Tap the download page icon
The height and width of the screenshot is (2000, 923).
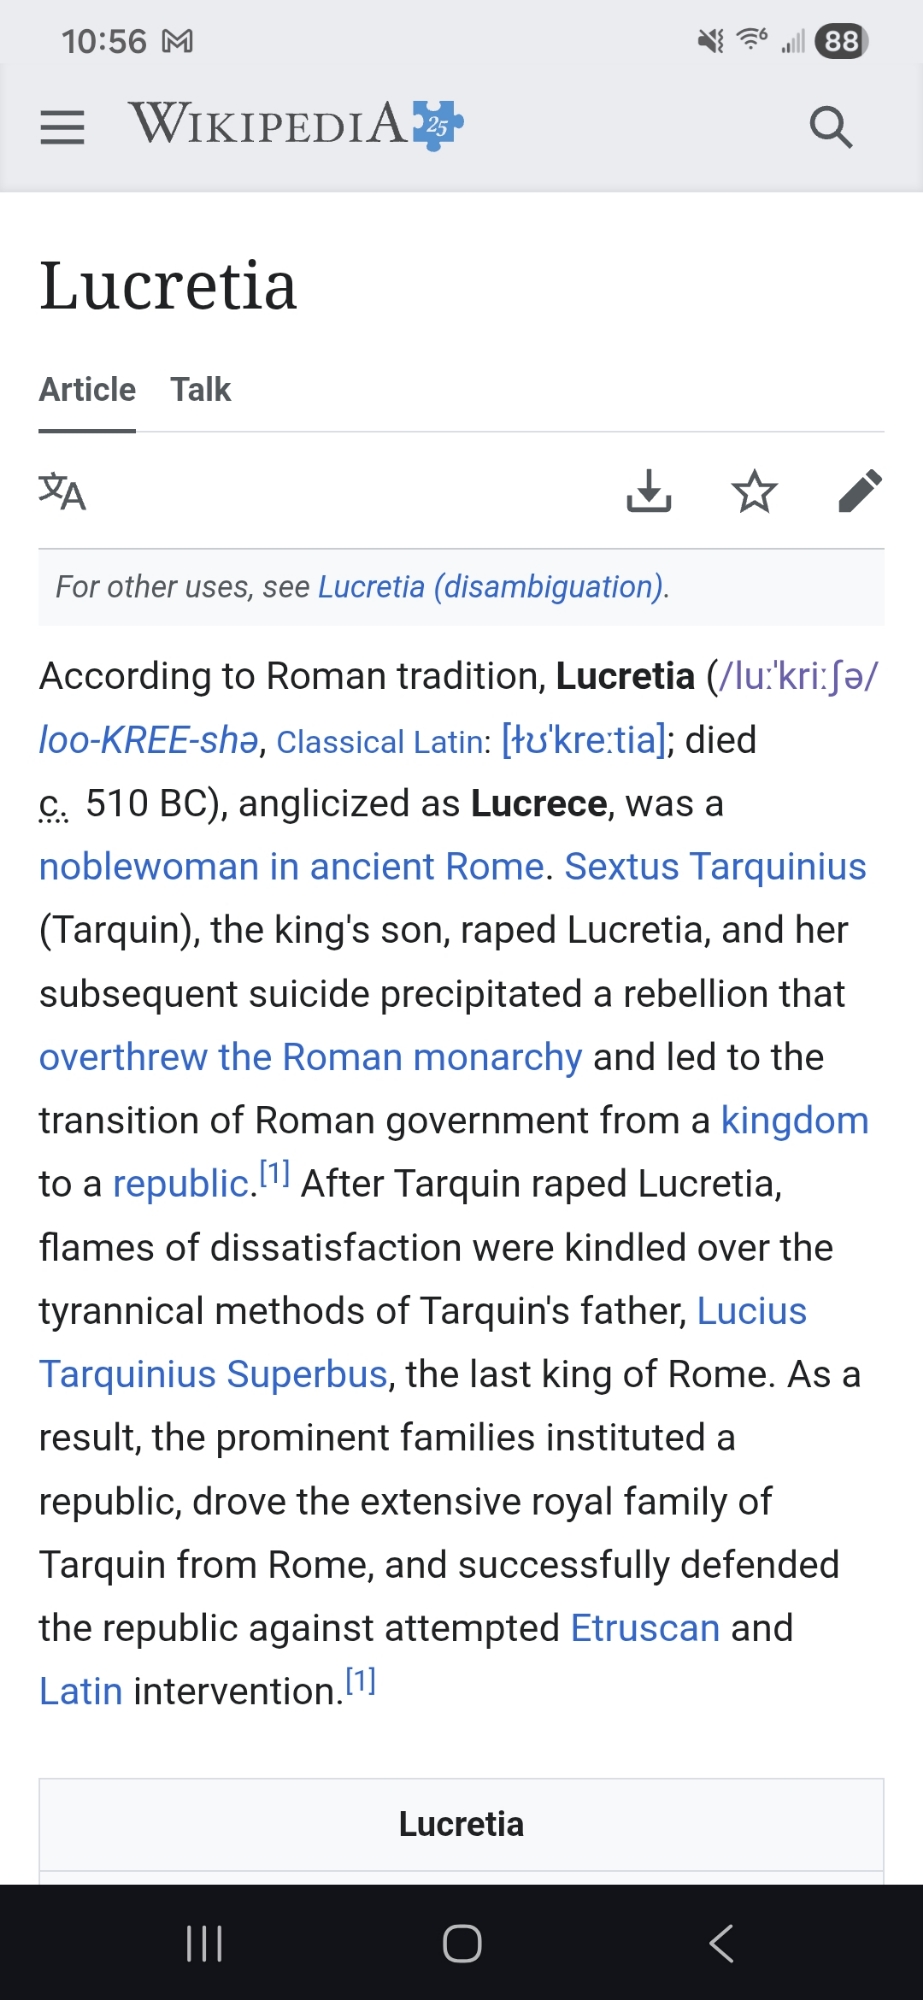[649, 491]
